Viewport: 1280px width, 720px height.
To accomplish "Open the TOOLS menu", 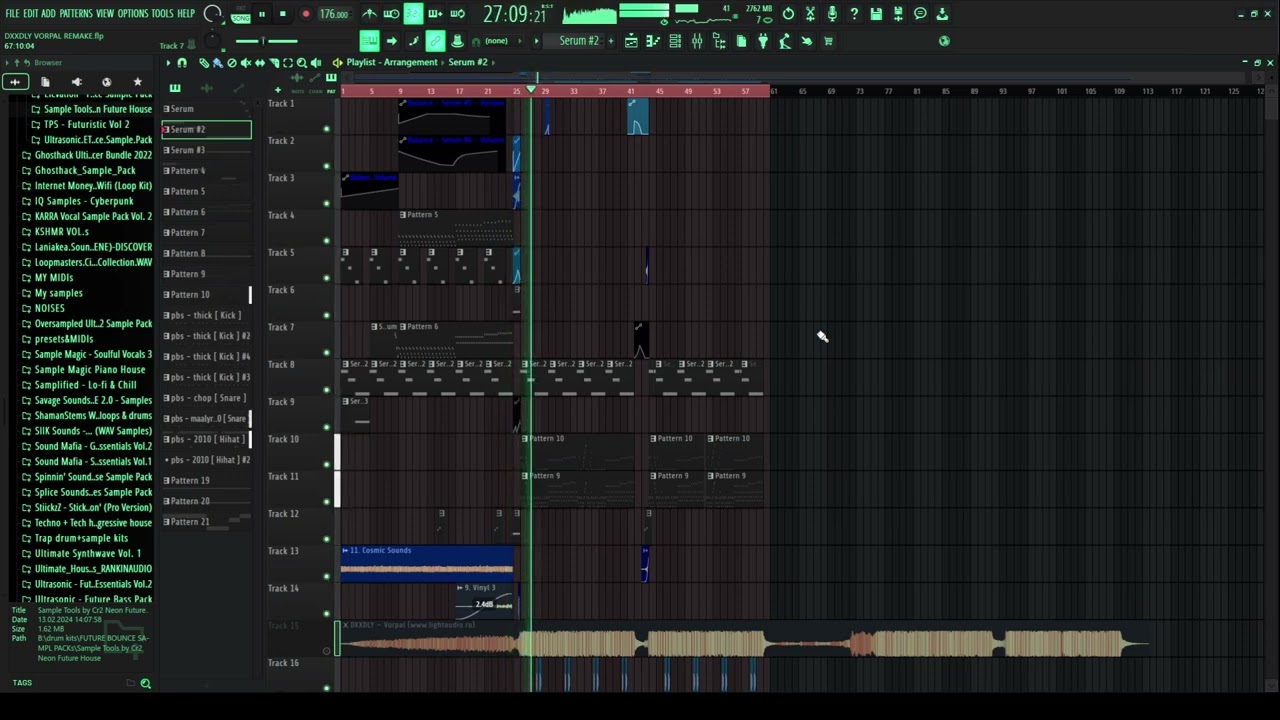I will pyautogui.click(x=162, y=14).
